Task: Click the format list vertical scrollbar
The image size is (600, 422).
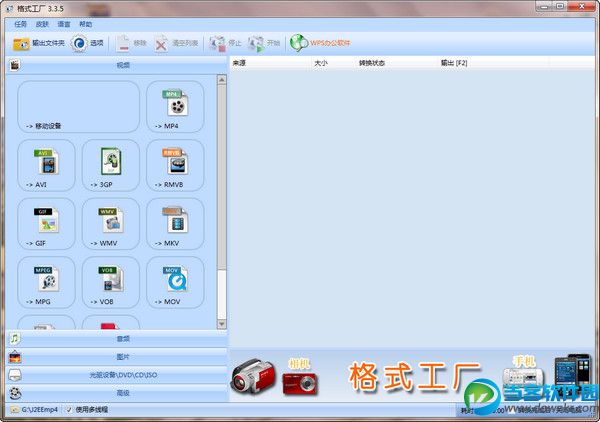Action: click(x=222, y=180)
